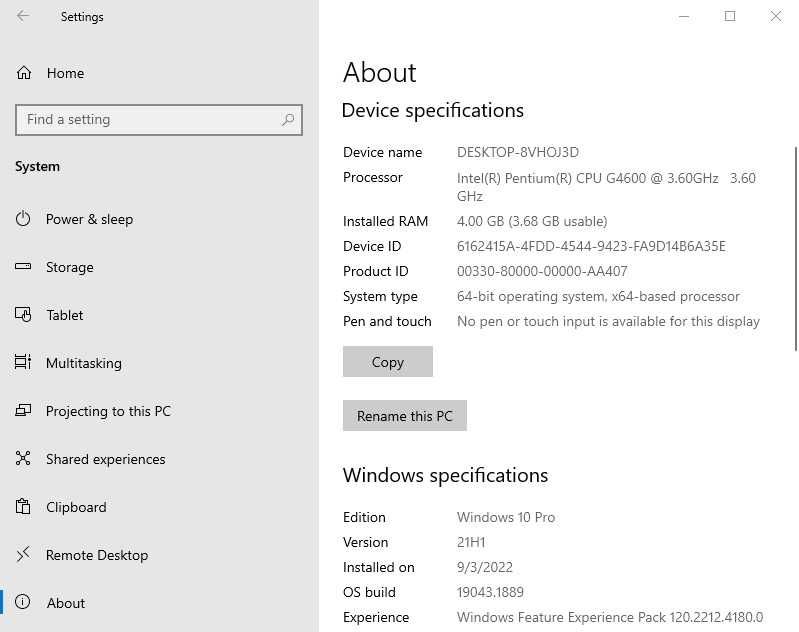Click the Shared experiences icon
This screenshot has width=799, height=632.
pos(24,459)
